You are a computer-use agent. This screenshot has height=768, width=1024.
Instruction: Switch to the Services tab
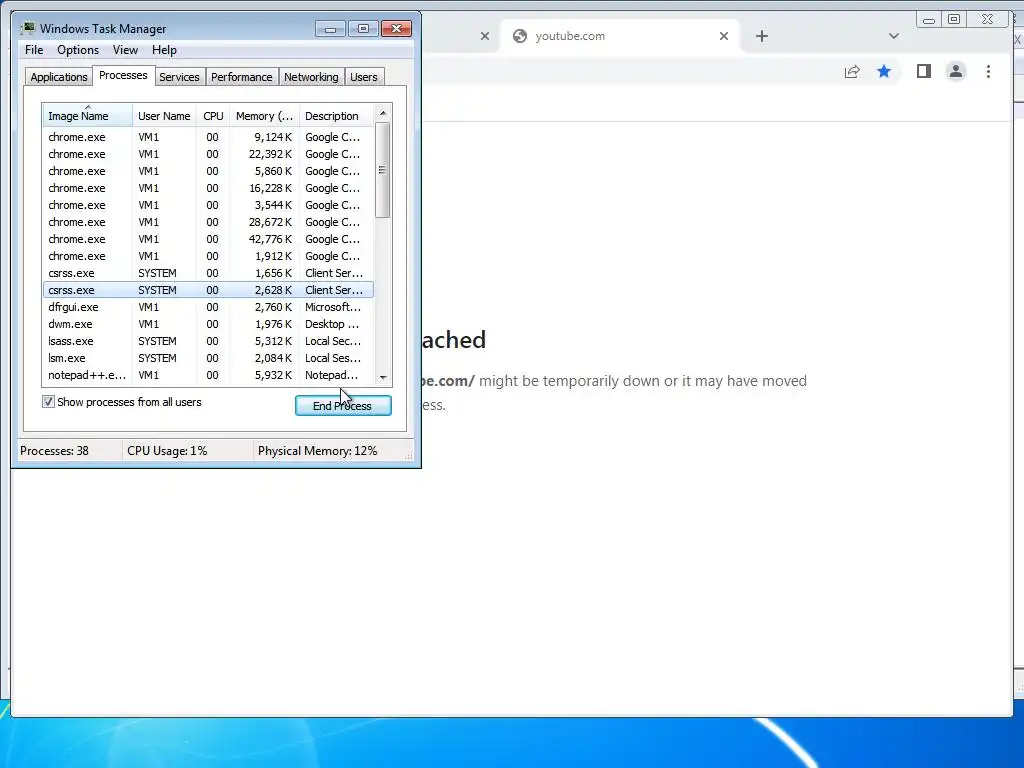click(179, 77)
